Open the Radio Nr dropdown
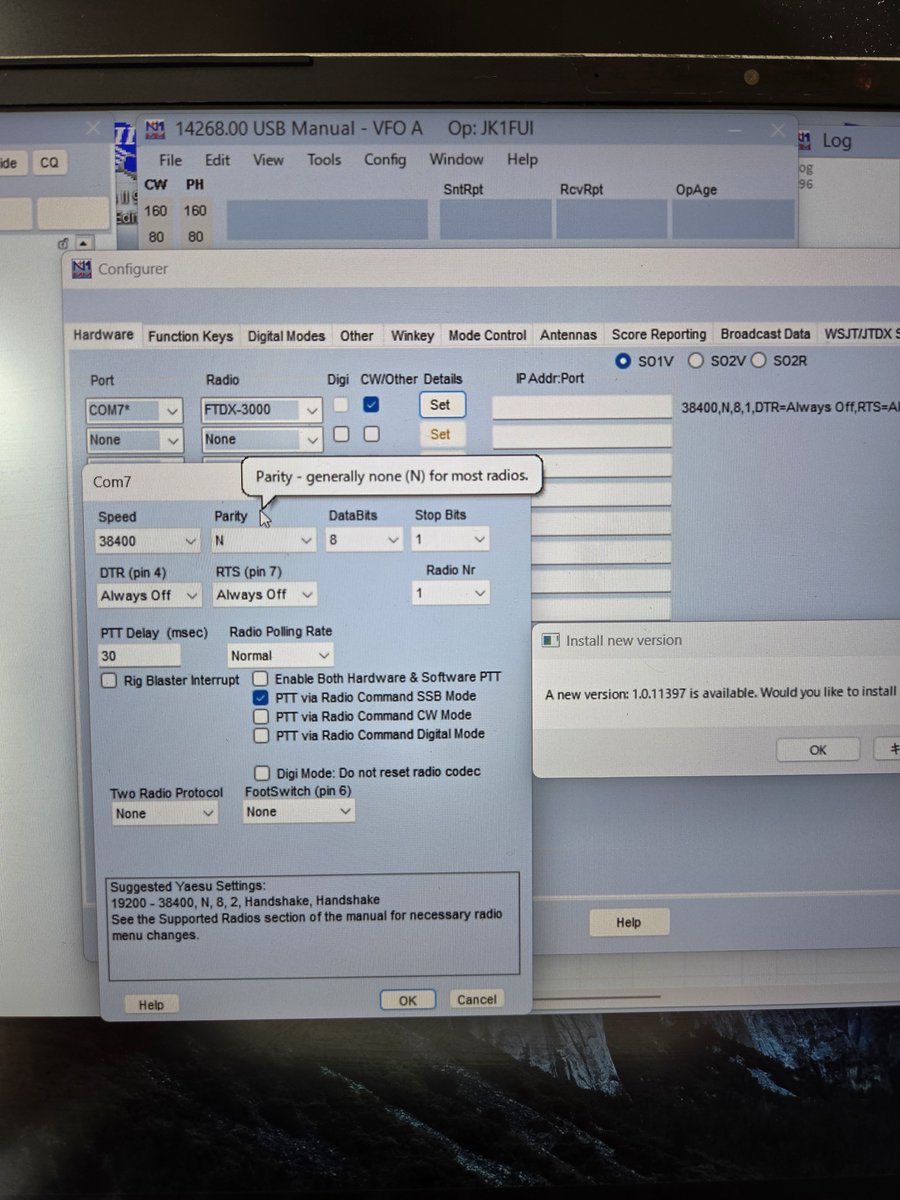 pos(451,593)
